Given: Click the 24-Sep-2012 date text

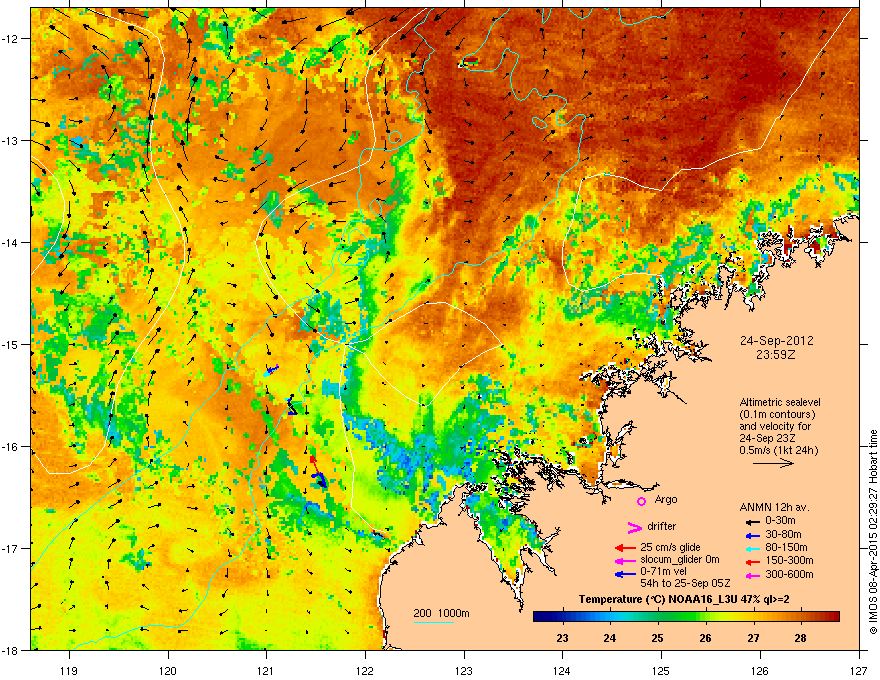Looking at the screenshot, I should (x=776, y=341).
